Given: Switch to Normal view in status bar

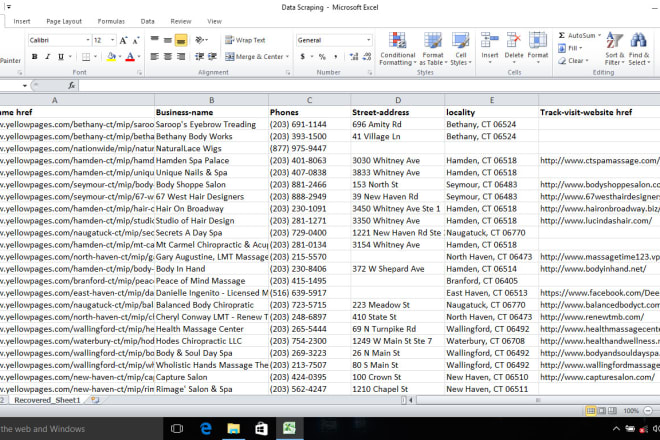Looking at the screenshot, I should tap(591, 411).
